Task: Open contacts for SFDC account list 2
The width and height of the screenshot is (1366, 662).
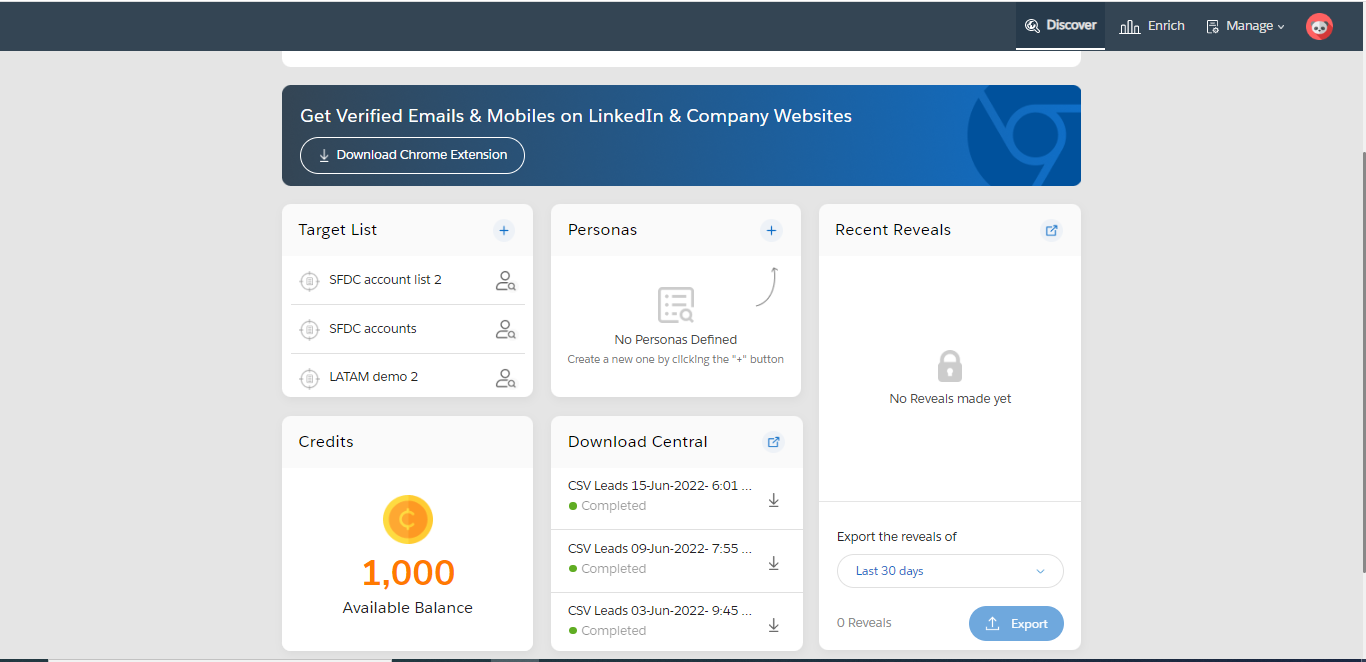Action: tap(505, 281)
